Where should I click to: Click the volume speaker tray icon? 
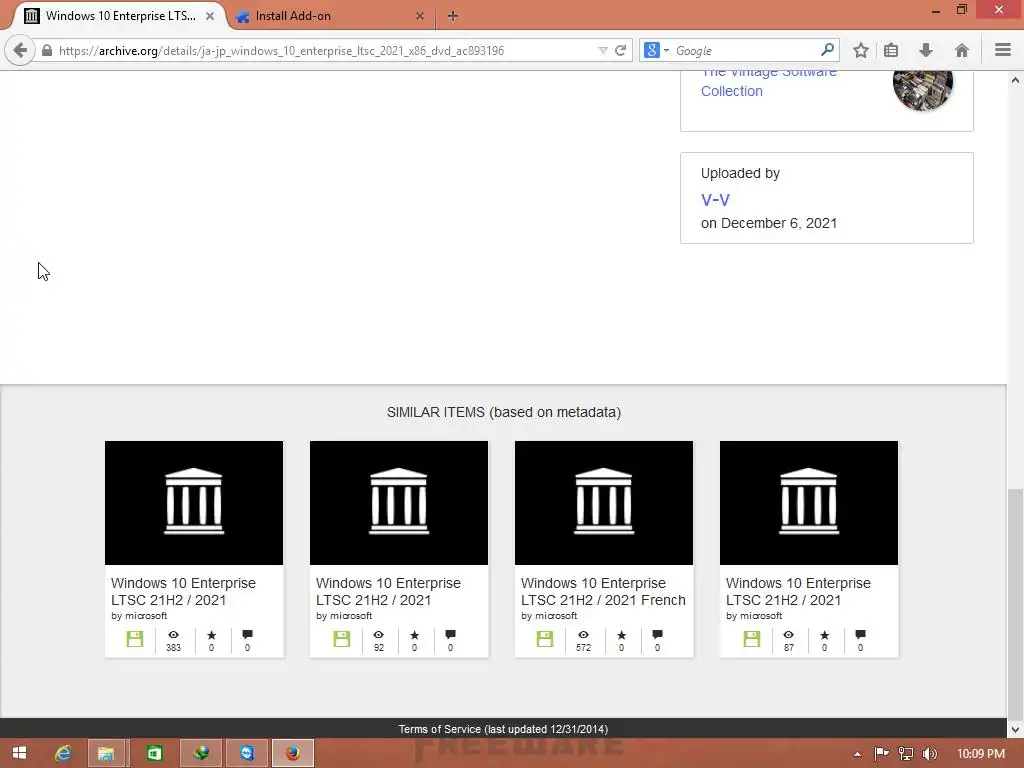929,754
